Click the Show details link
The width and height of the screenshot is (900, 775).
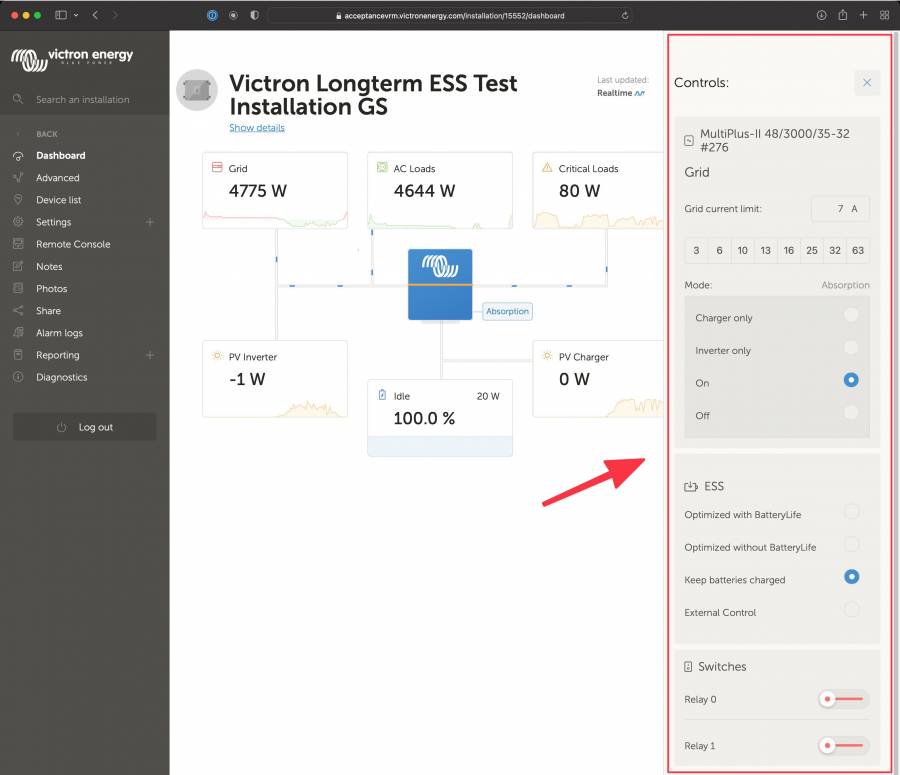tap(257, 128)
